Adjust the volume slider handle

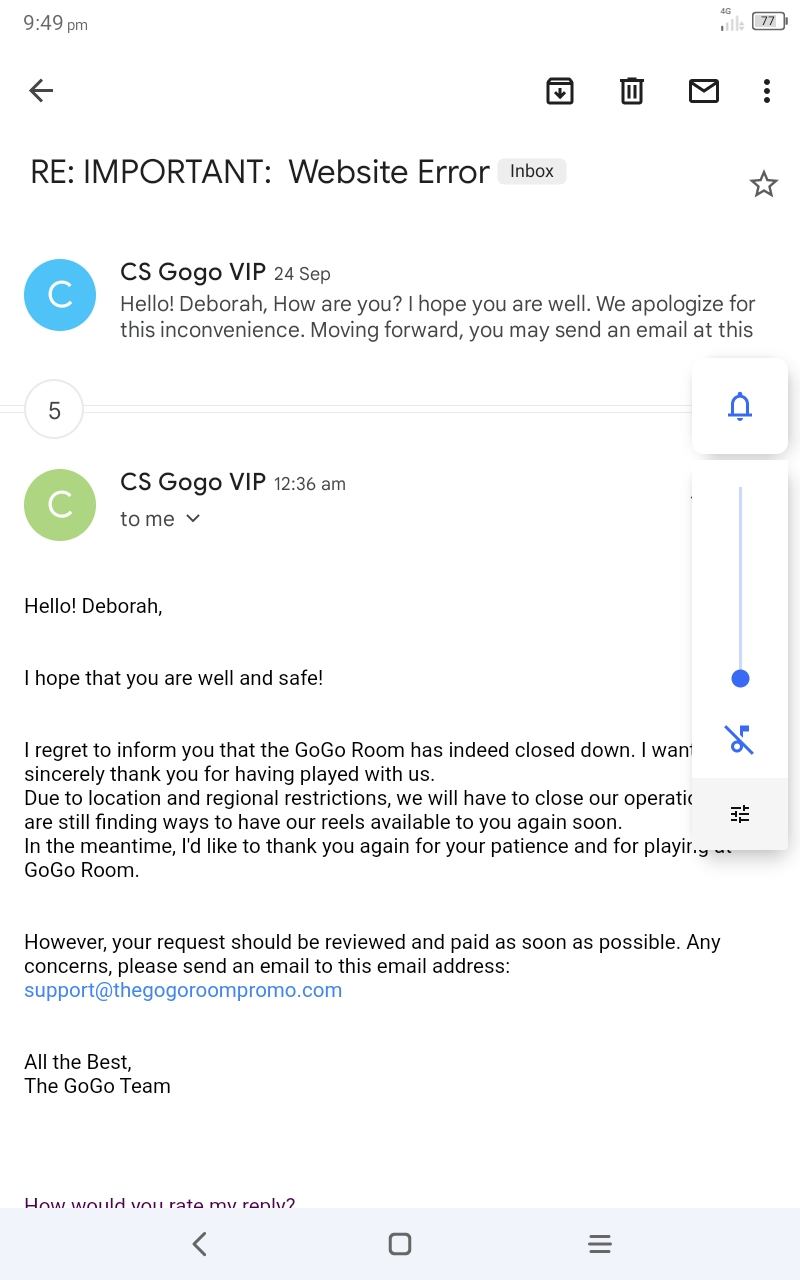[740, 679]
